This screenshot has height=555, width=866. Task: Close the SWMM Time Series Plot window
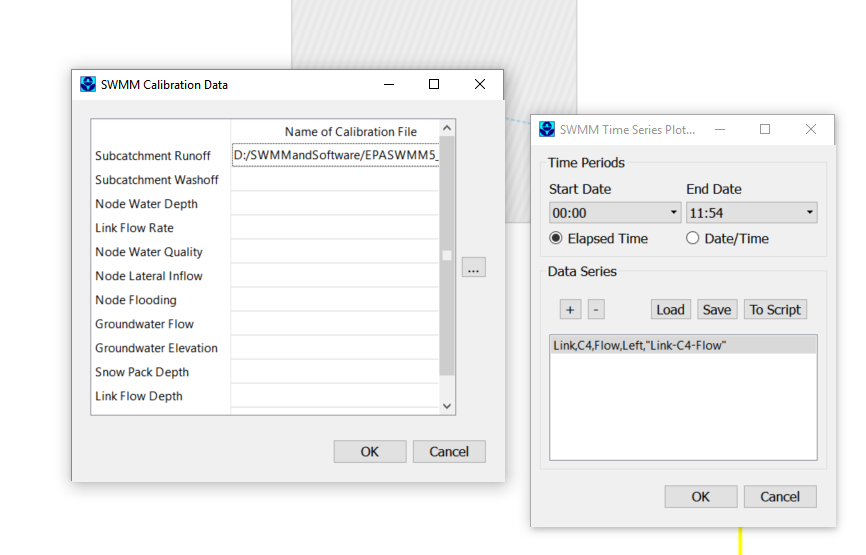[x=810, y=129]
